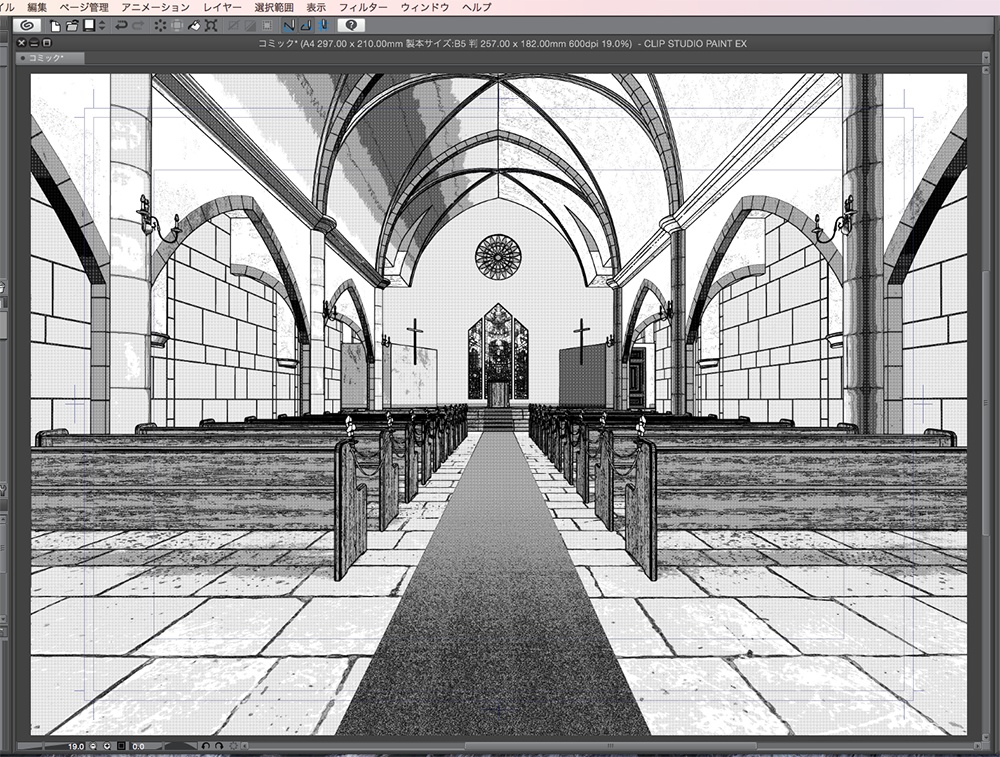Open the アニメーション menu
Screen dimensions: 1000x757
(156, 7)
